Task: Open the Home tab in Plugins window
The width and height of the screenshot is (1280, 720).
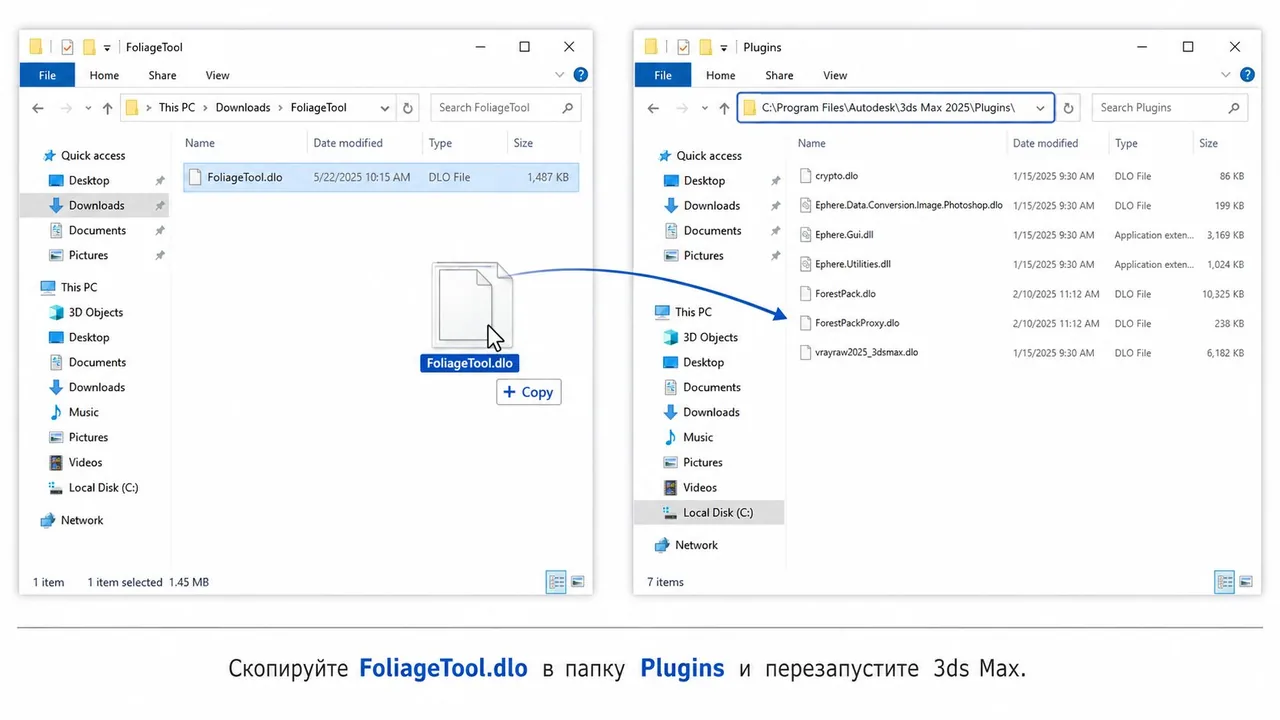Action: pyautogui.click(x=720, y=75)
